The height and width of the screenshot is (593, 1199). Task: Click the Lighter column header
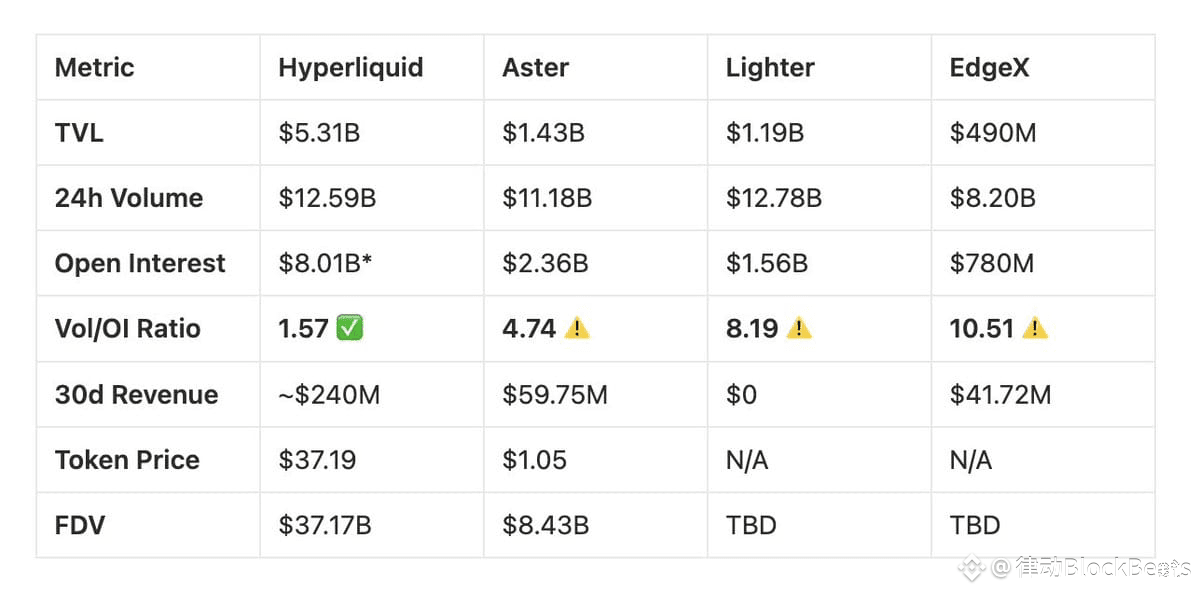click(x=770, y=67)
